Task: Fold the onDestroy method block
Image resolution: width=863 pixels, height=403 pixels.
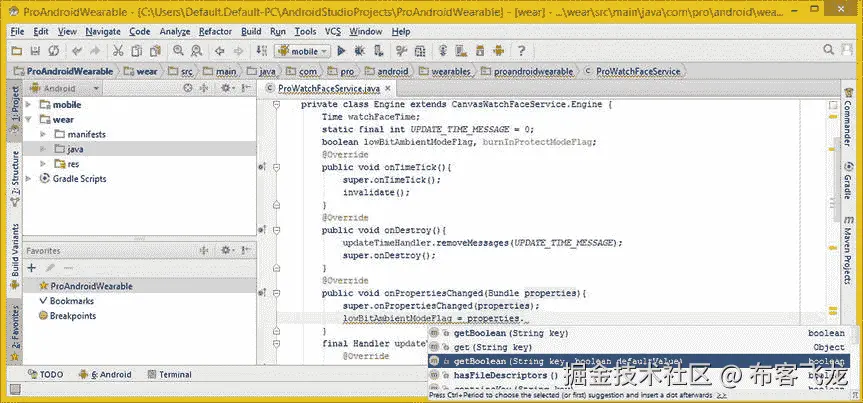Action: [x=277, y=230]
